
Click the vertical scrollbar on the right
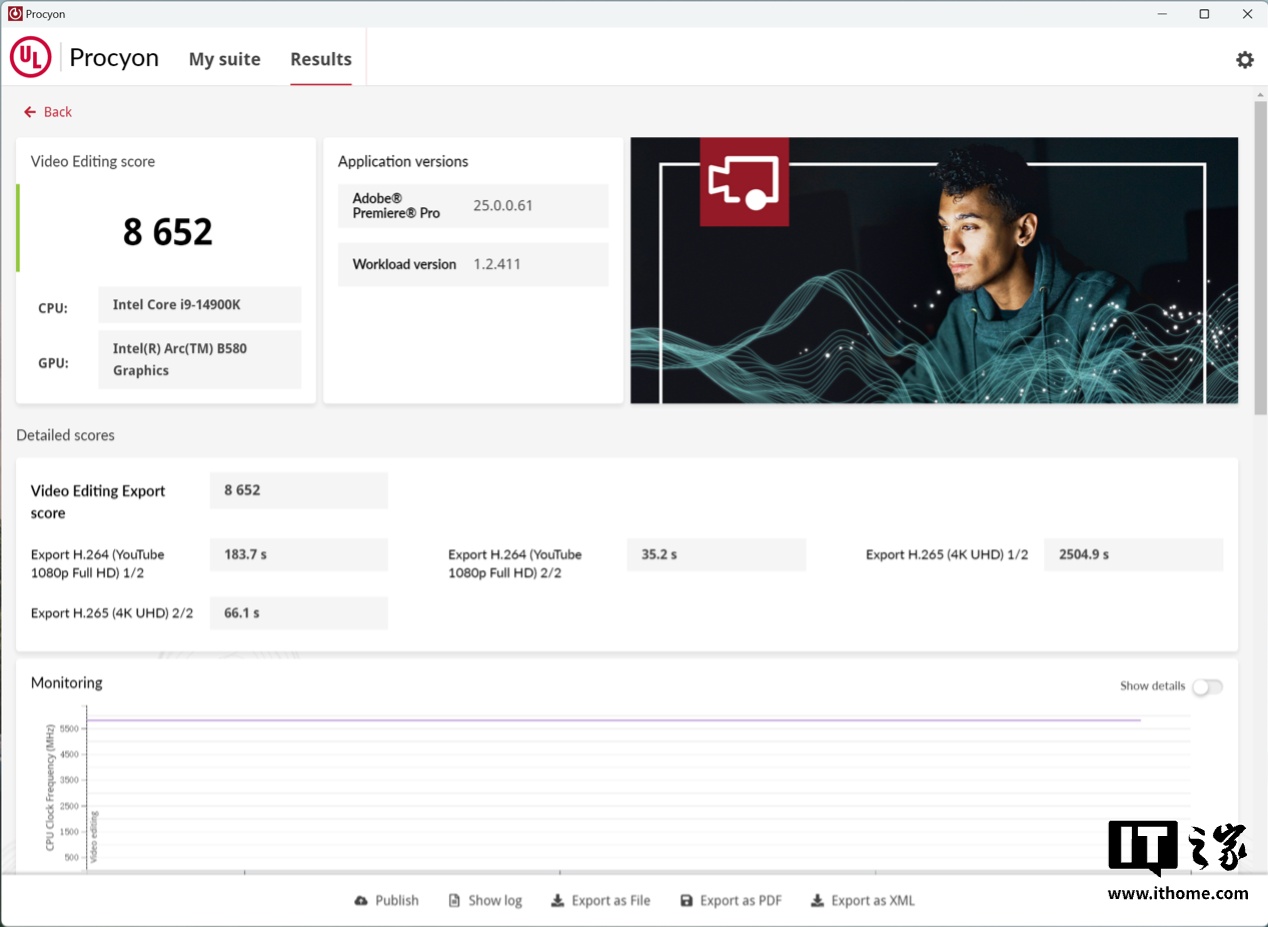click(1260, 260)
